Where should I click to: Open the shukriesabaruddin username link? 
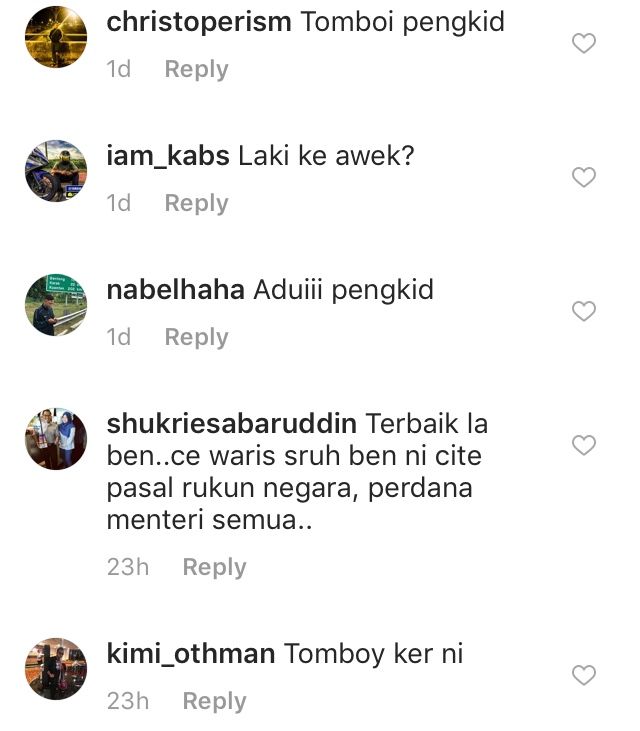coord(232,423)
